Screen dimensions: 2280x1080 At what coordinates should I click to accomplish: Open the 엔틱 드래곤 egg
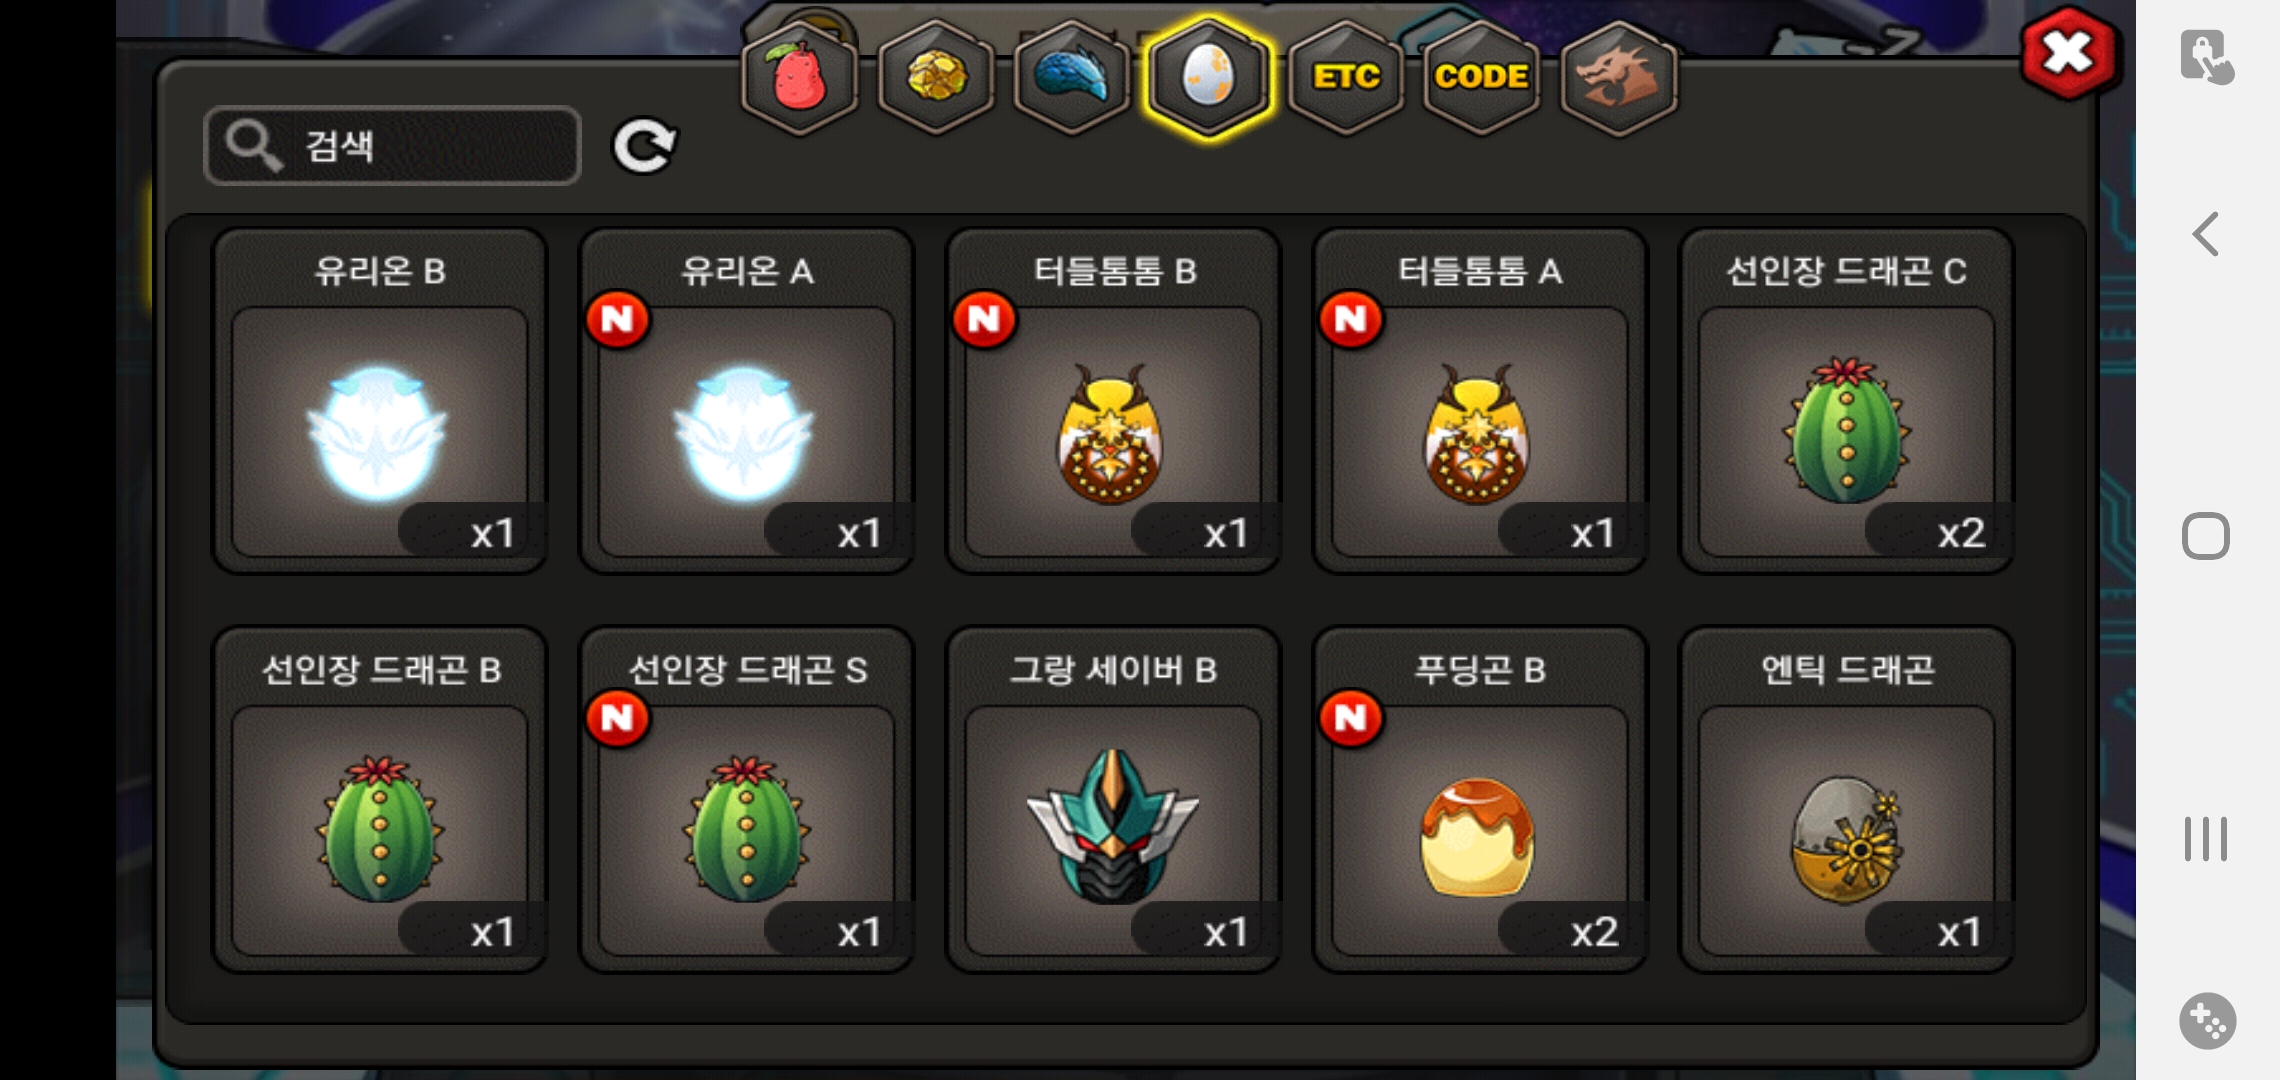[1846, 800]
